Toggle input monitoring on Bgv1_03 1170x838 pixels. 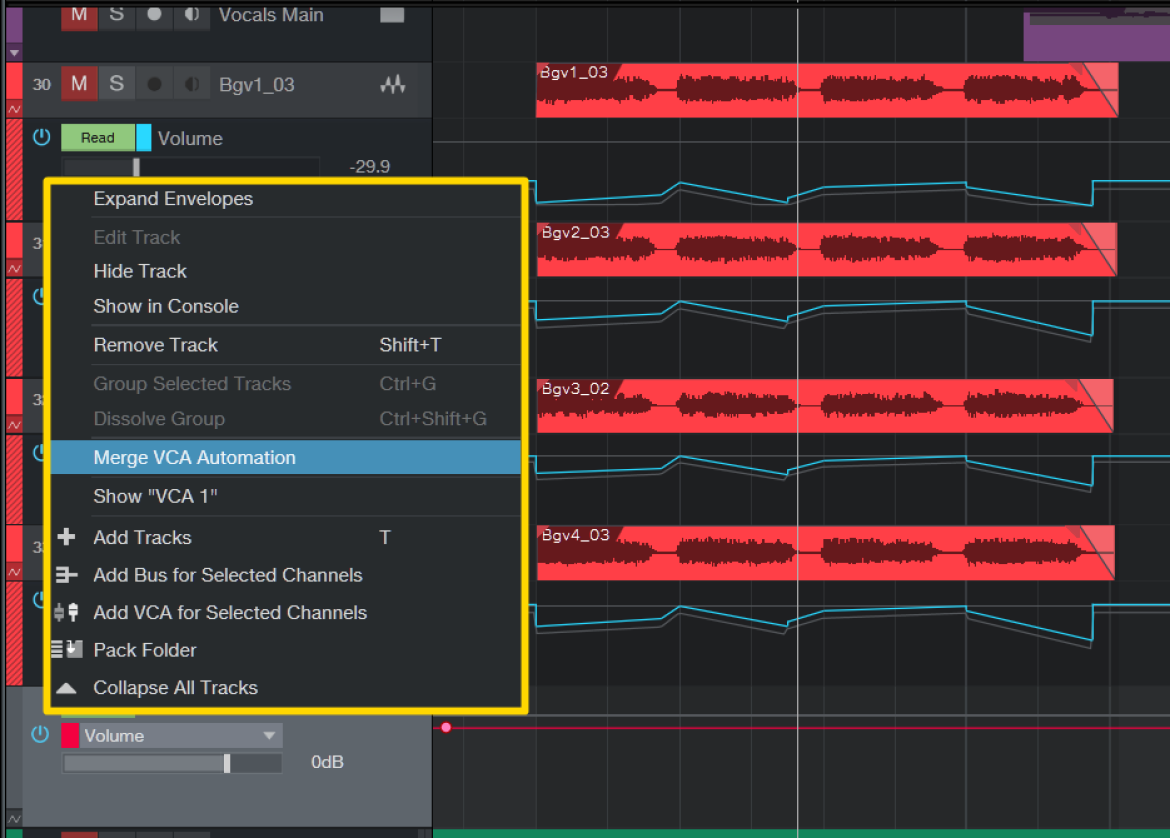point(191,84)
